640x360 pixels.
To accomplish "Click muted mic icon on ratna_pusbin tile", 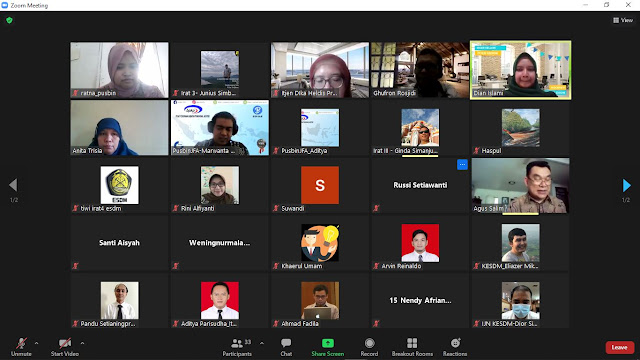I will click(76, 93).
